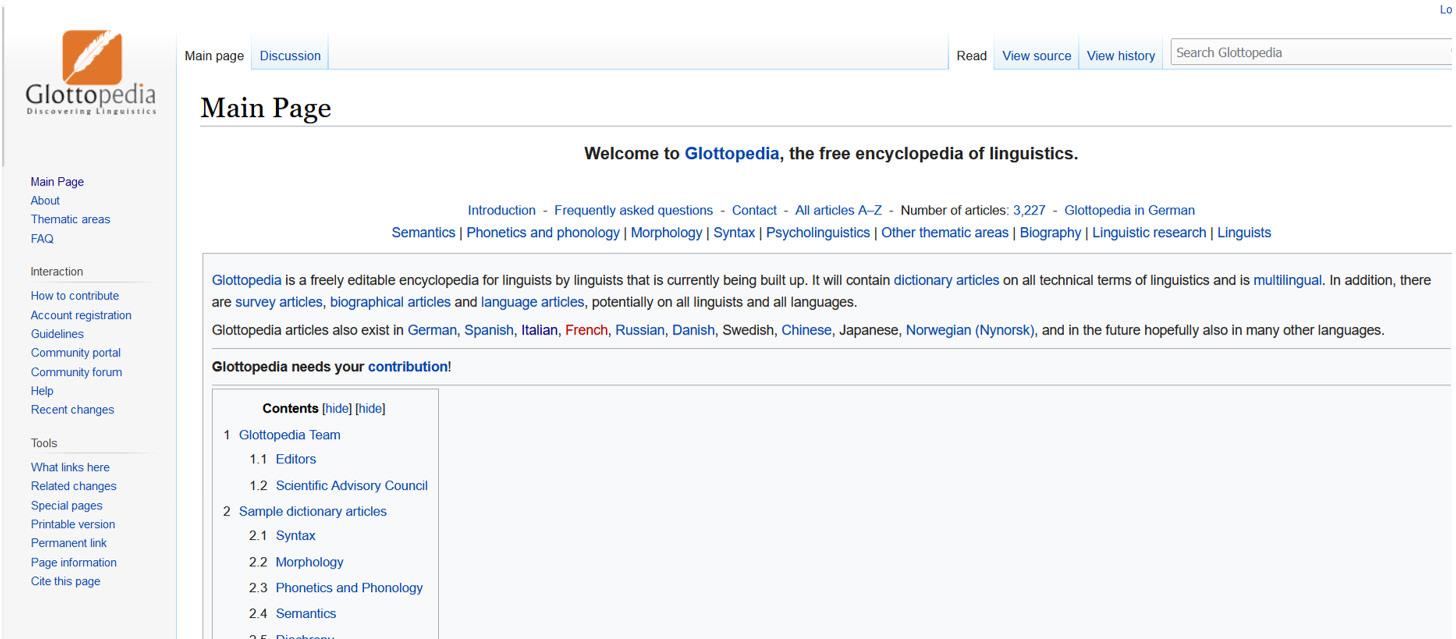This screenshot has width=1456, height=639.
Task: Open Account registration link
Action: pos(81,316)
